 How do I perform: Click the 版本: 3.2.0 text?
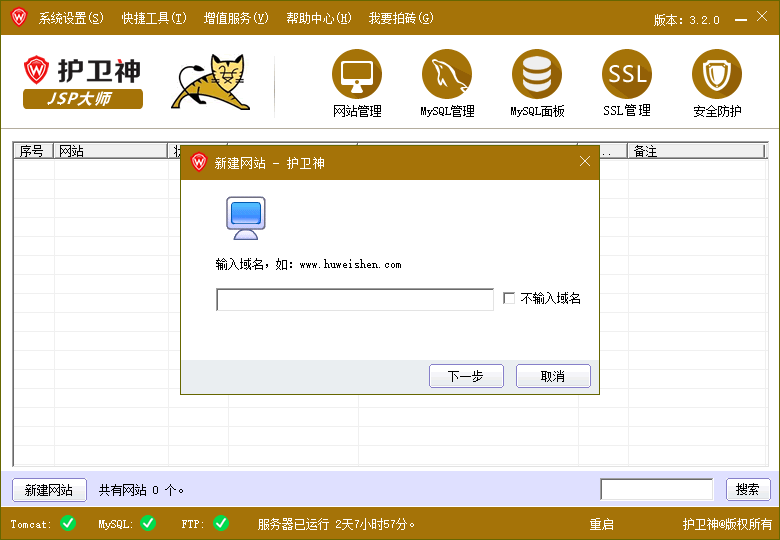pos(686,20)
